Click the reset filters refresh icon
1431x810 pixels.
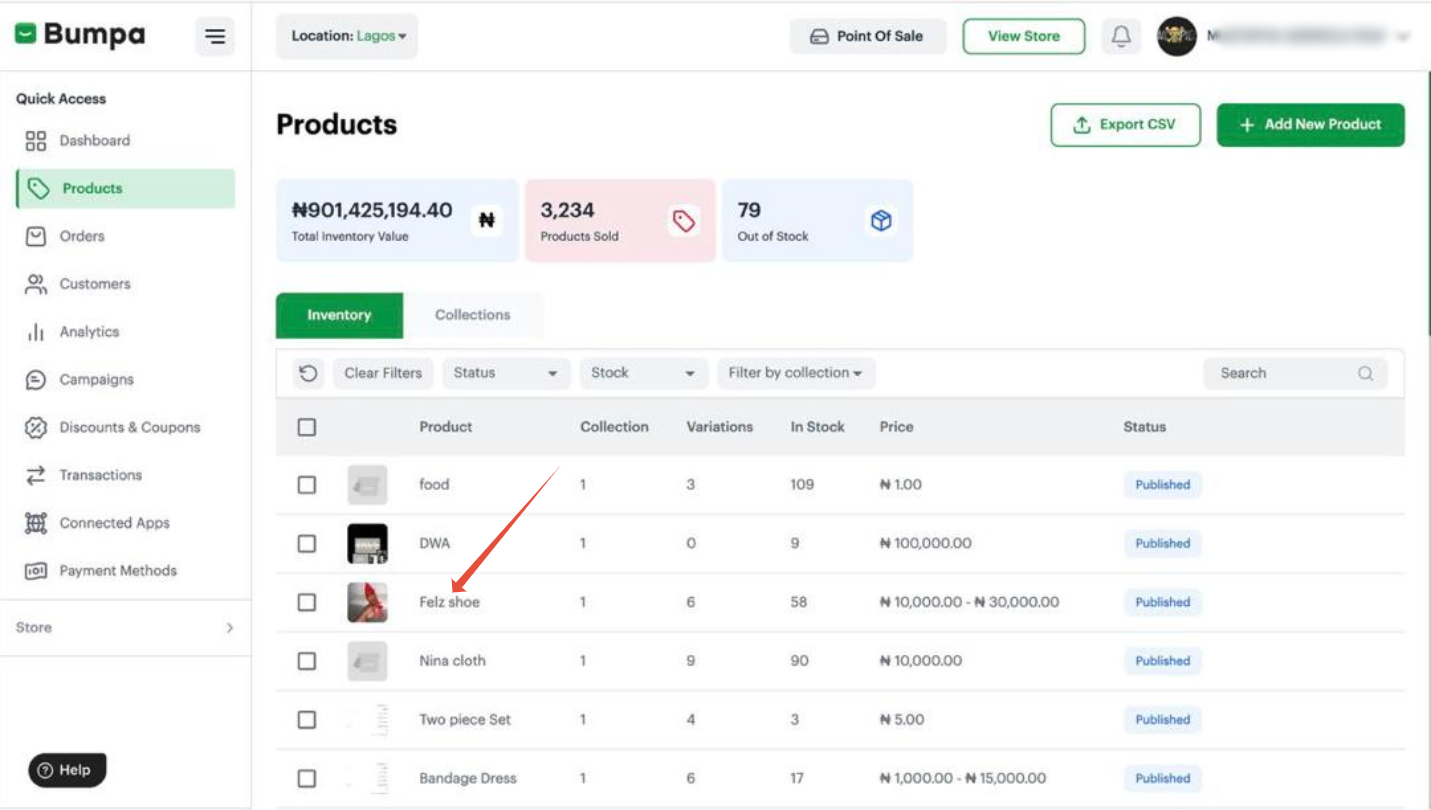pos(309,373)
